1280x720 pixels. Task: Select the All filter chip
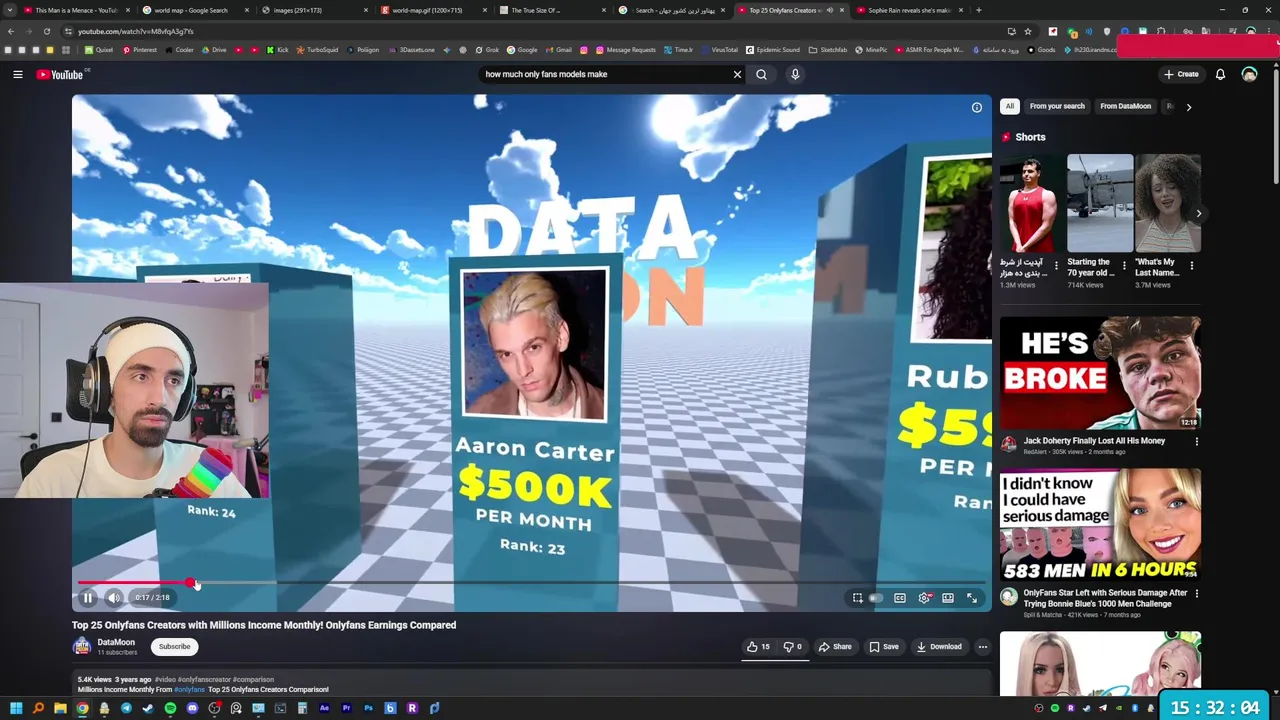1010,106
